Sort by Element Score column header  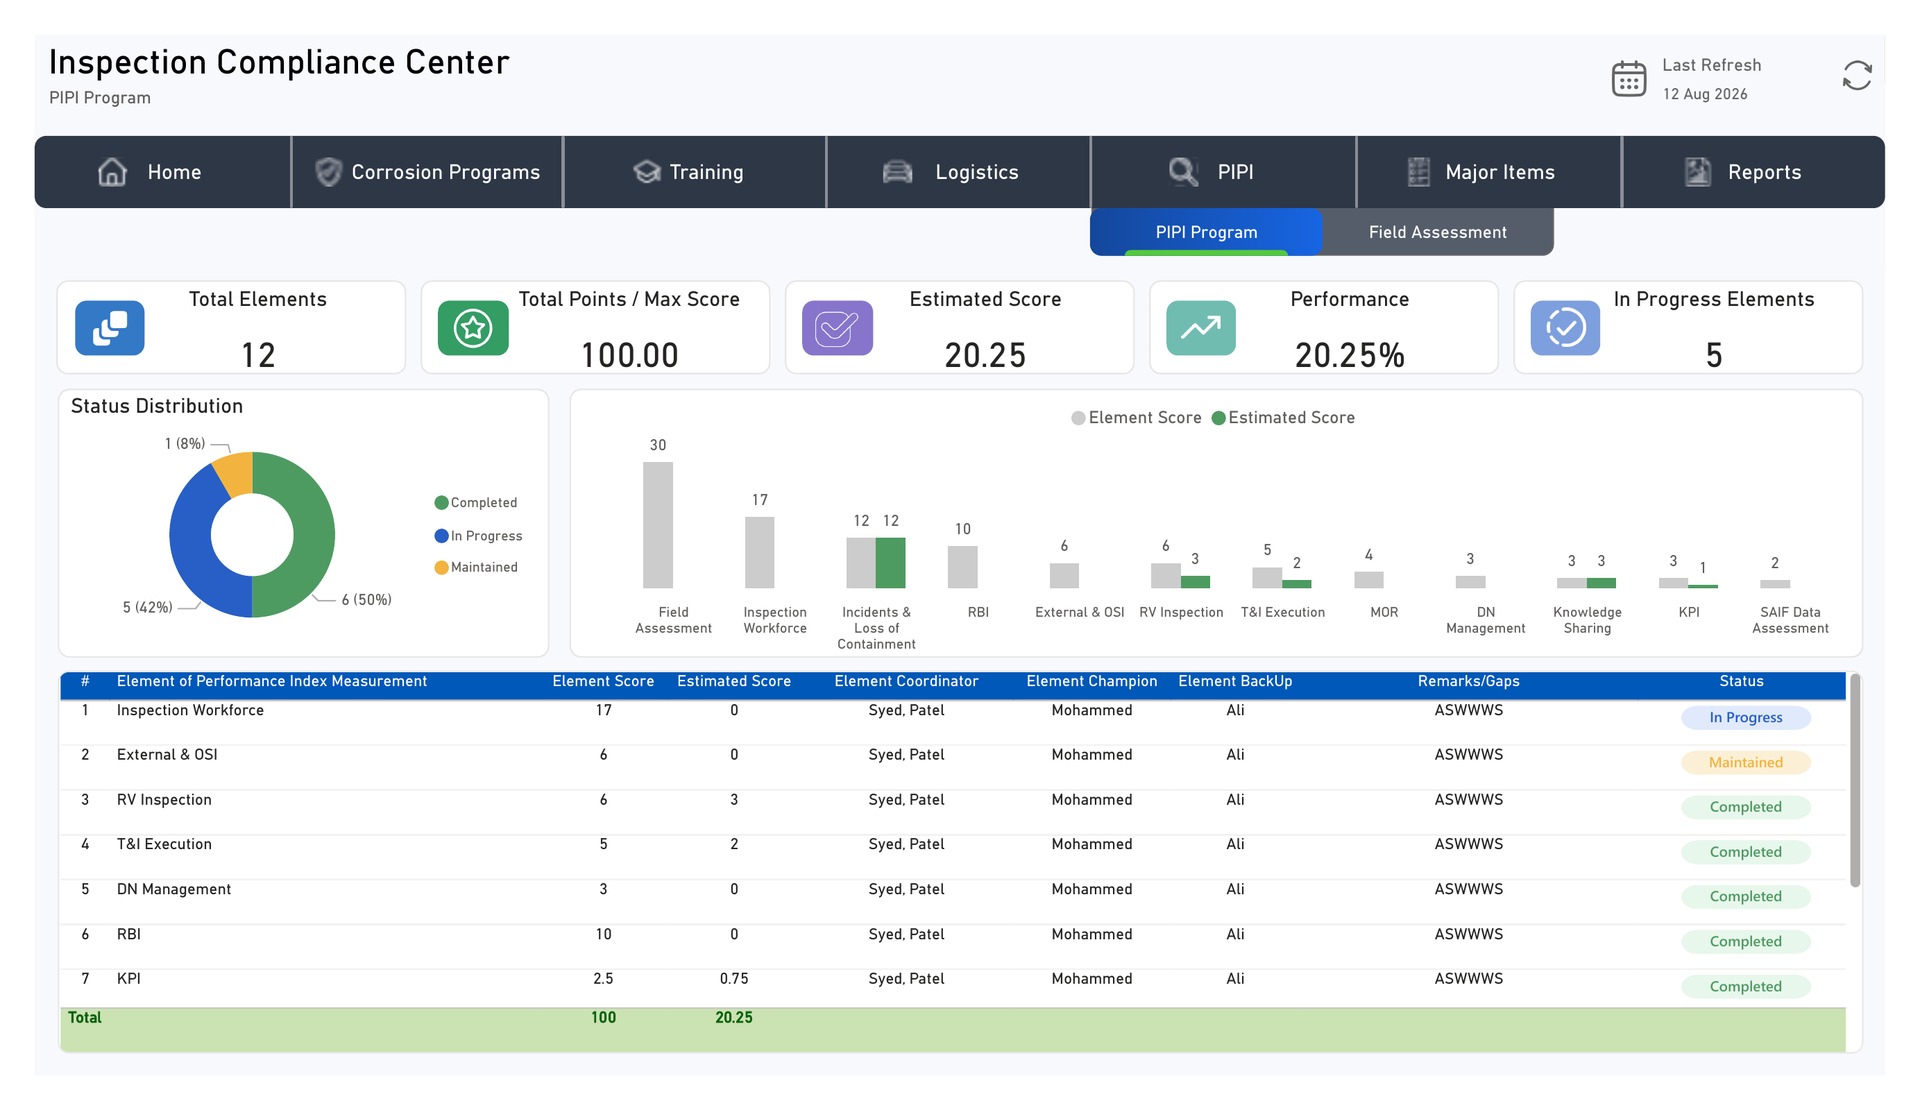[x=603, y=682]
